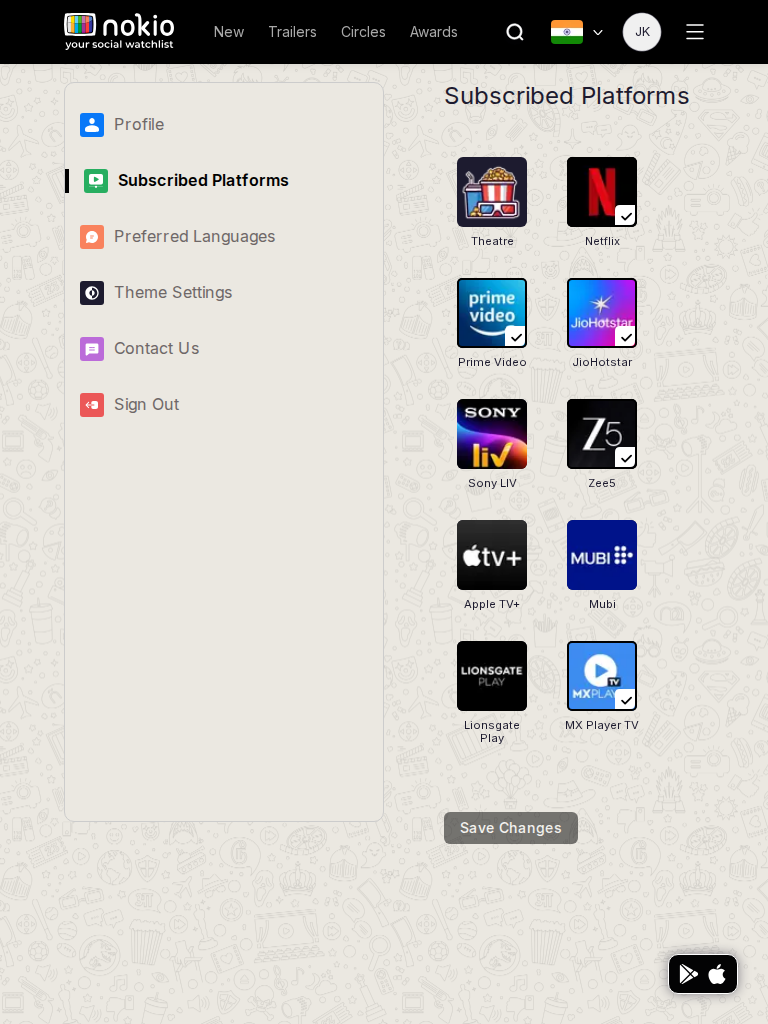This screenshot has height=1024, width=768.
Task: Click the Apple App Store icon
Action: tap(717, 974)
